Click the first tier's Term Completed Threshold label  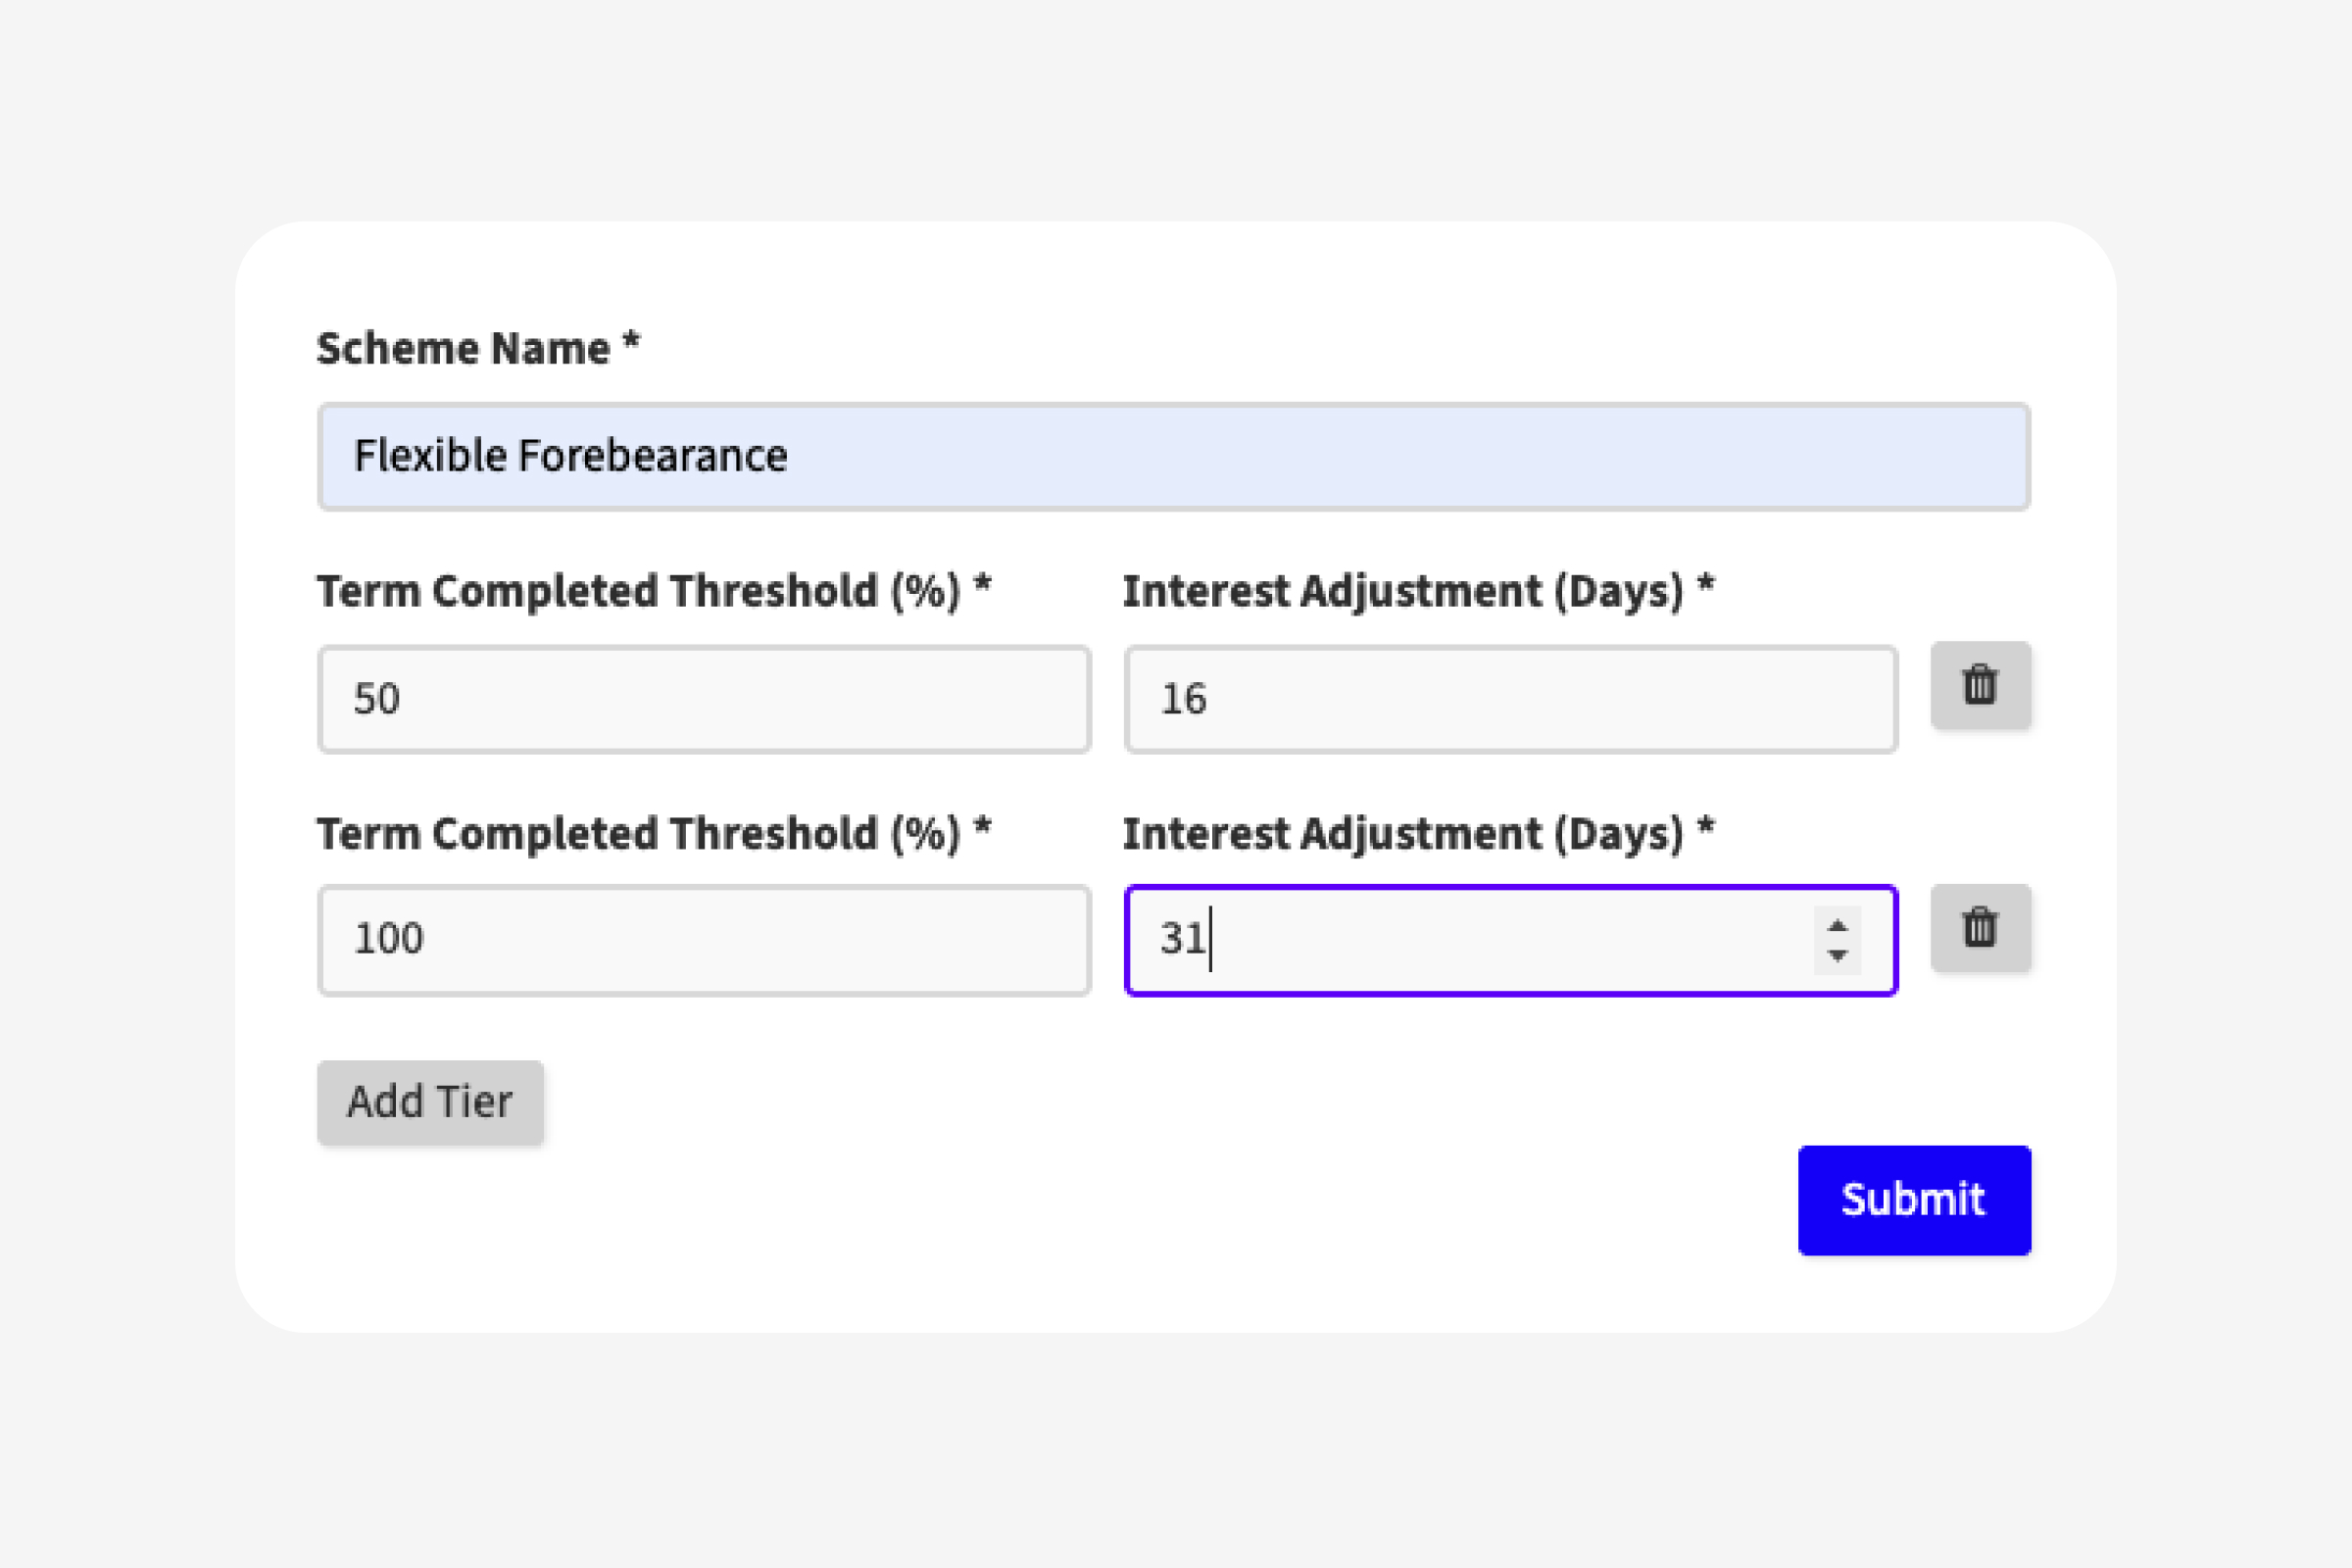tap(638, 591)
